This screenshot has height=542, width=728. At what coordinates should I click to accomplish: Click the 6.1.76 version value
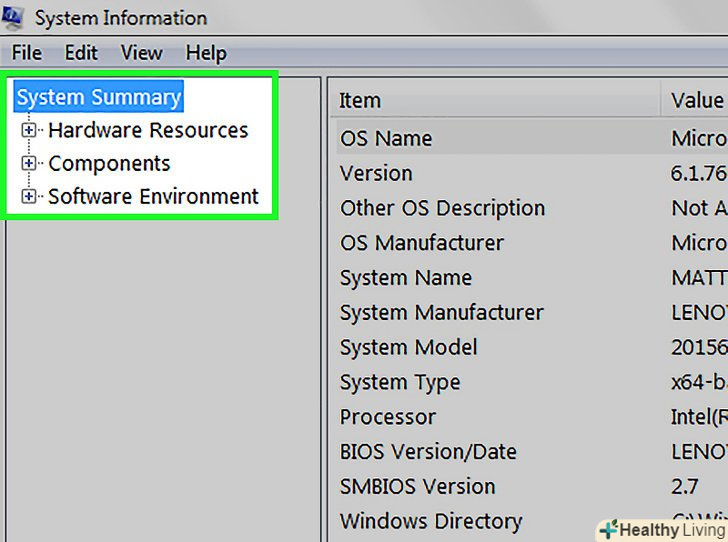coord(699,173)
